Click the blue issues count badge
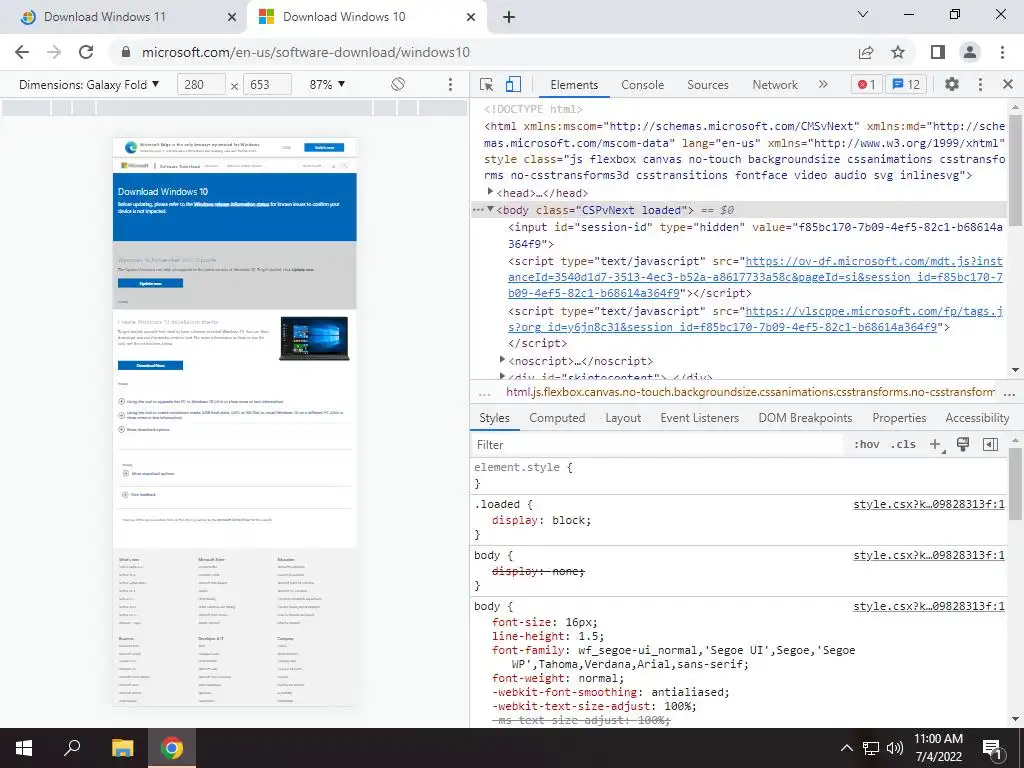1024x768 pixels. pos(906,84)
